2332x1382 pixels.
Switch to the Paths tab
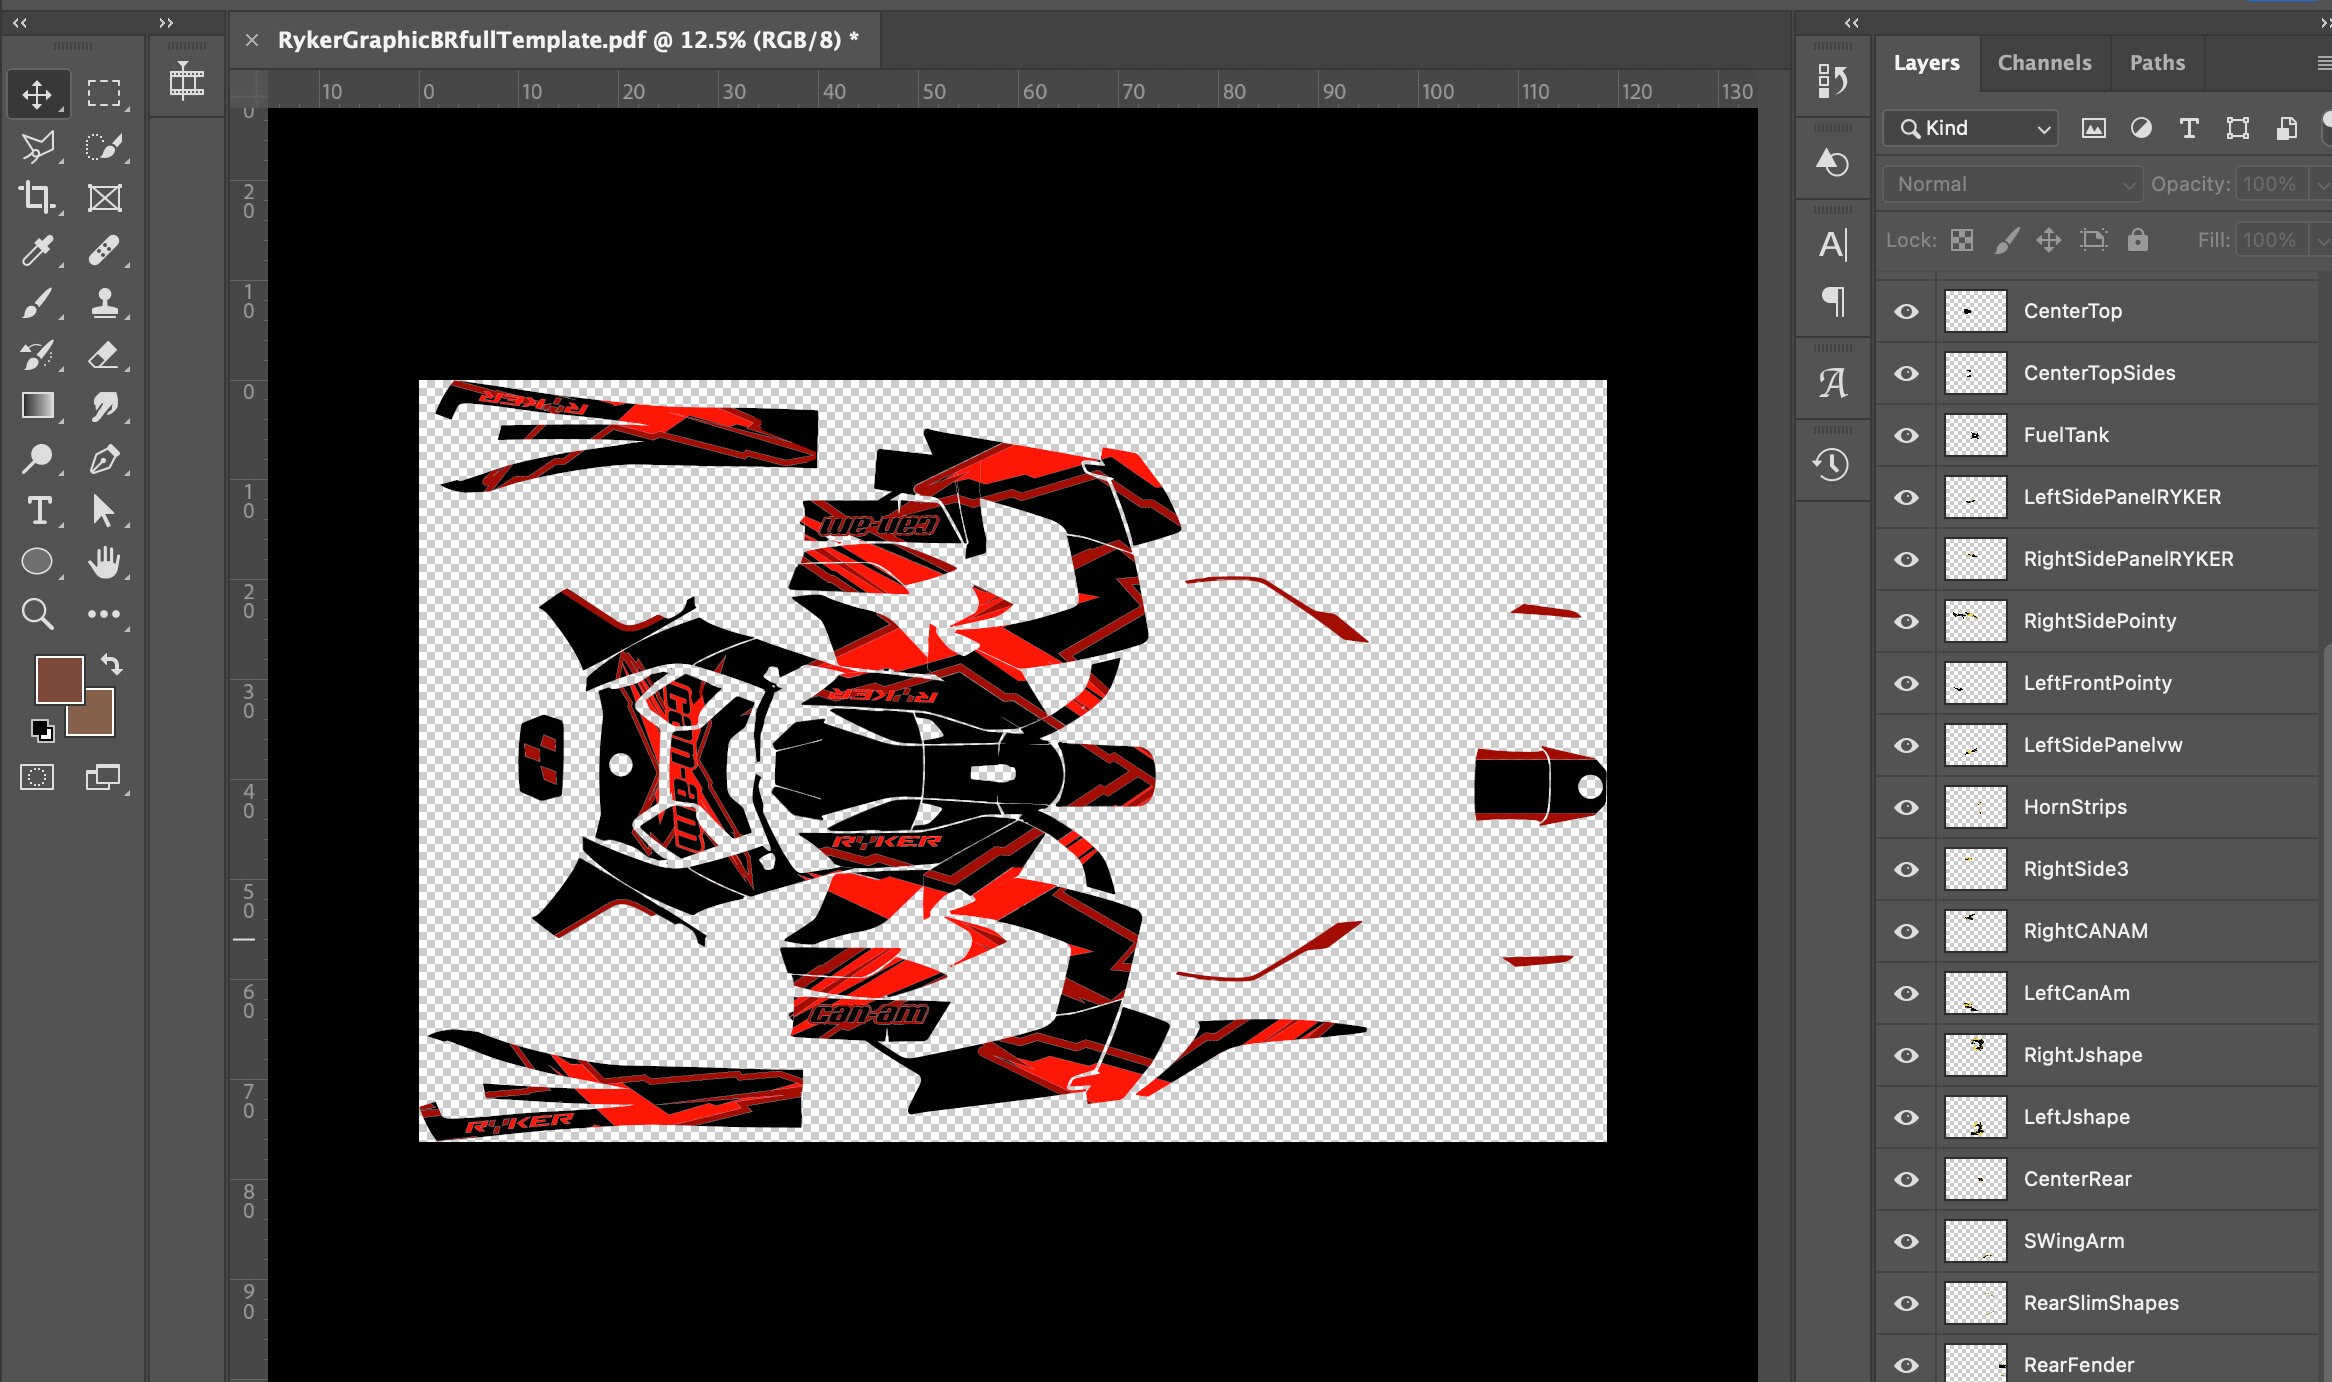tap(2157, 62)
